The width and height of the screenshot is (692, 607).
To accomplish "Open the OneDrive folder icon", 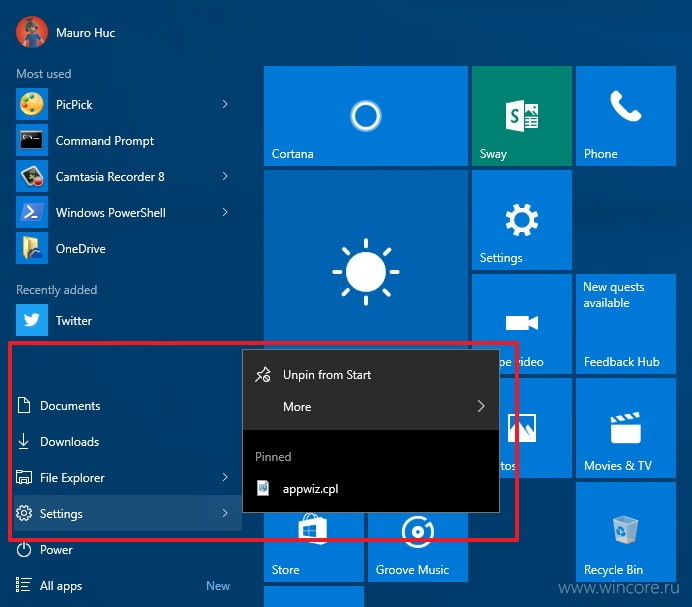I will [32, 248].
